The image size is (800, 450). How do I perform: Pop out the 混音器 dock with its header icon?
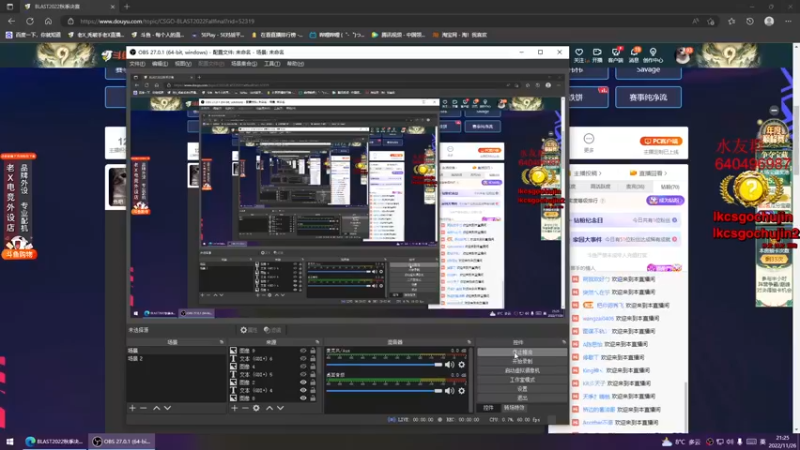click(x=469, y=342)
